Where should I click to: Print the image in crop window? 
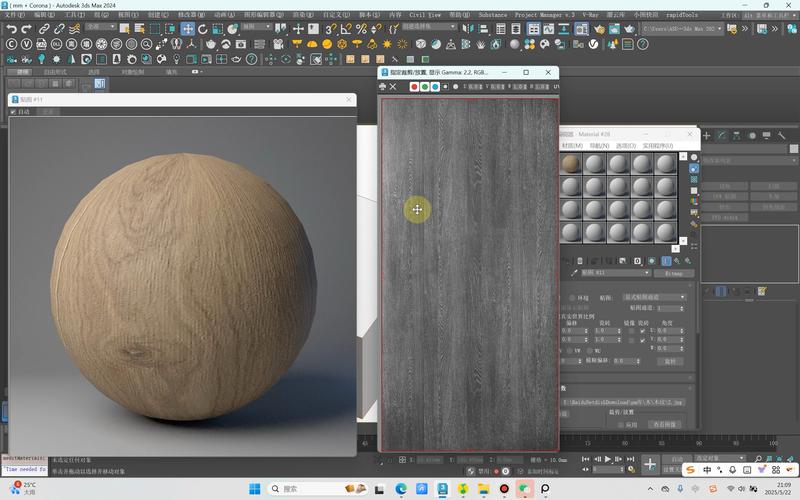click(x=383, y=87)
